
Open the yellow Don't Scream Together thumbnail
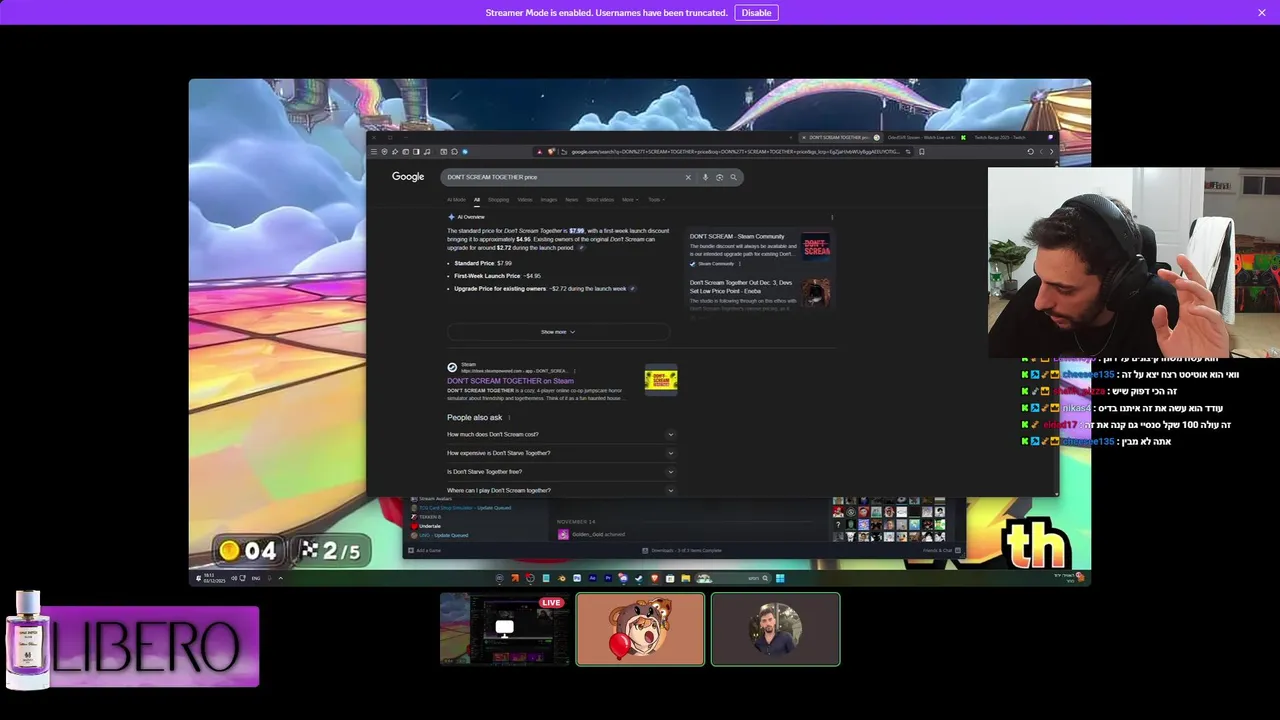click(x=661, y=380)
